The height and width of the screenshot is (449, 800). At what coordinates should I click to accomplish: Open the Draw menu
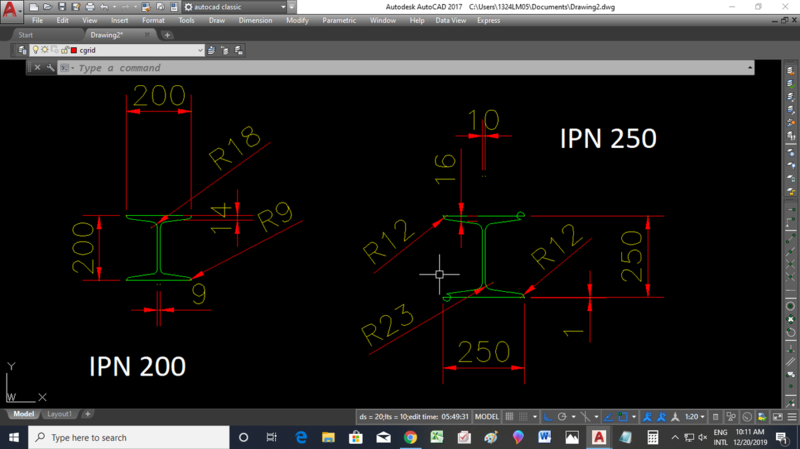(x=217, y=20)
